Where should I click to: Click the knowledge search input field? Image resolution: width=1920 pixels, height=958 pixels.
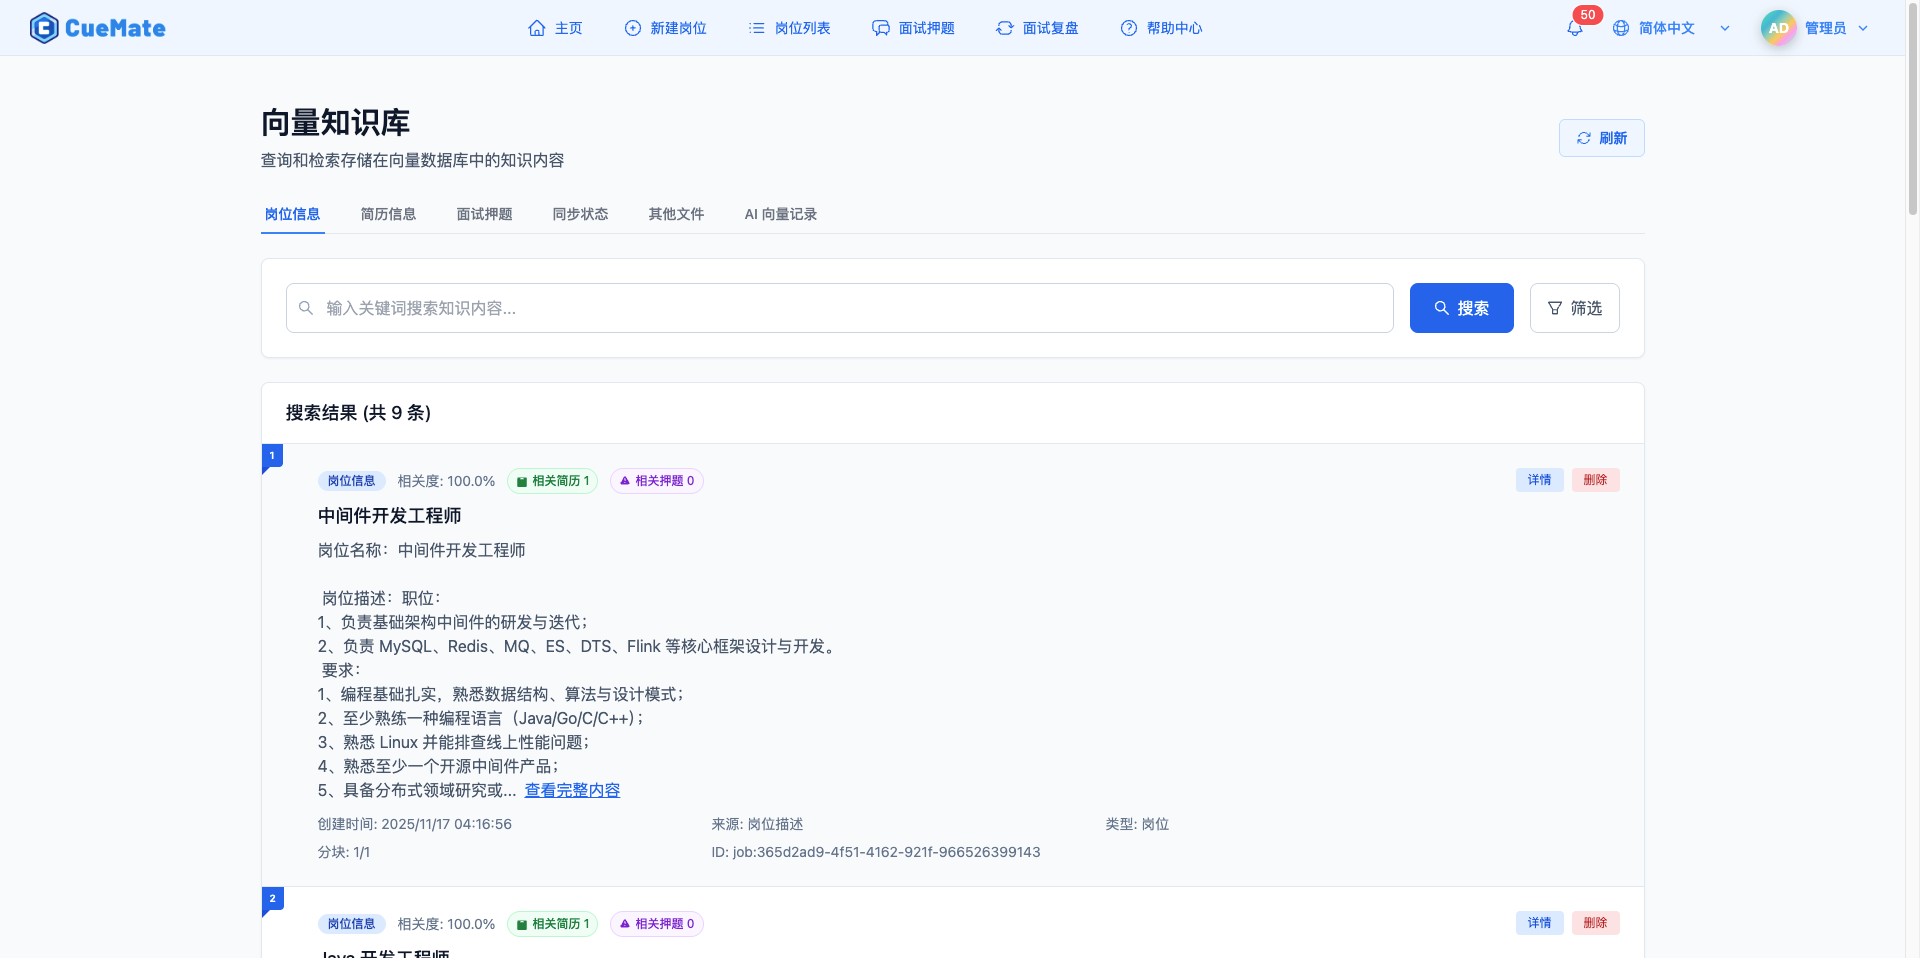coord(838,308)
